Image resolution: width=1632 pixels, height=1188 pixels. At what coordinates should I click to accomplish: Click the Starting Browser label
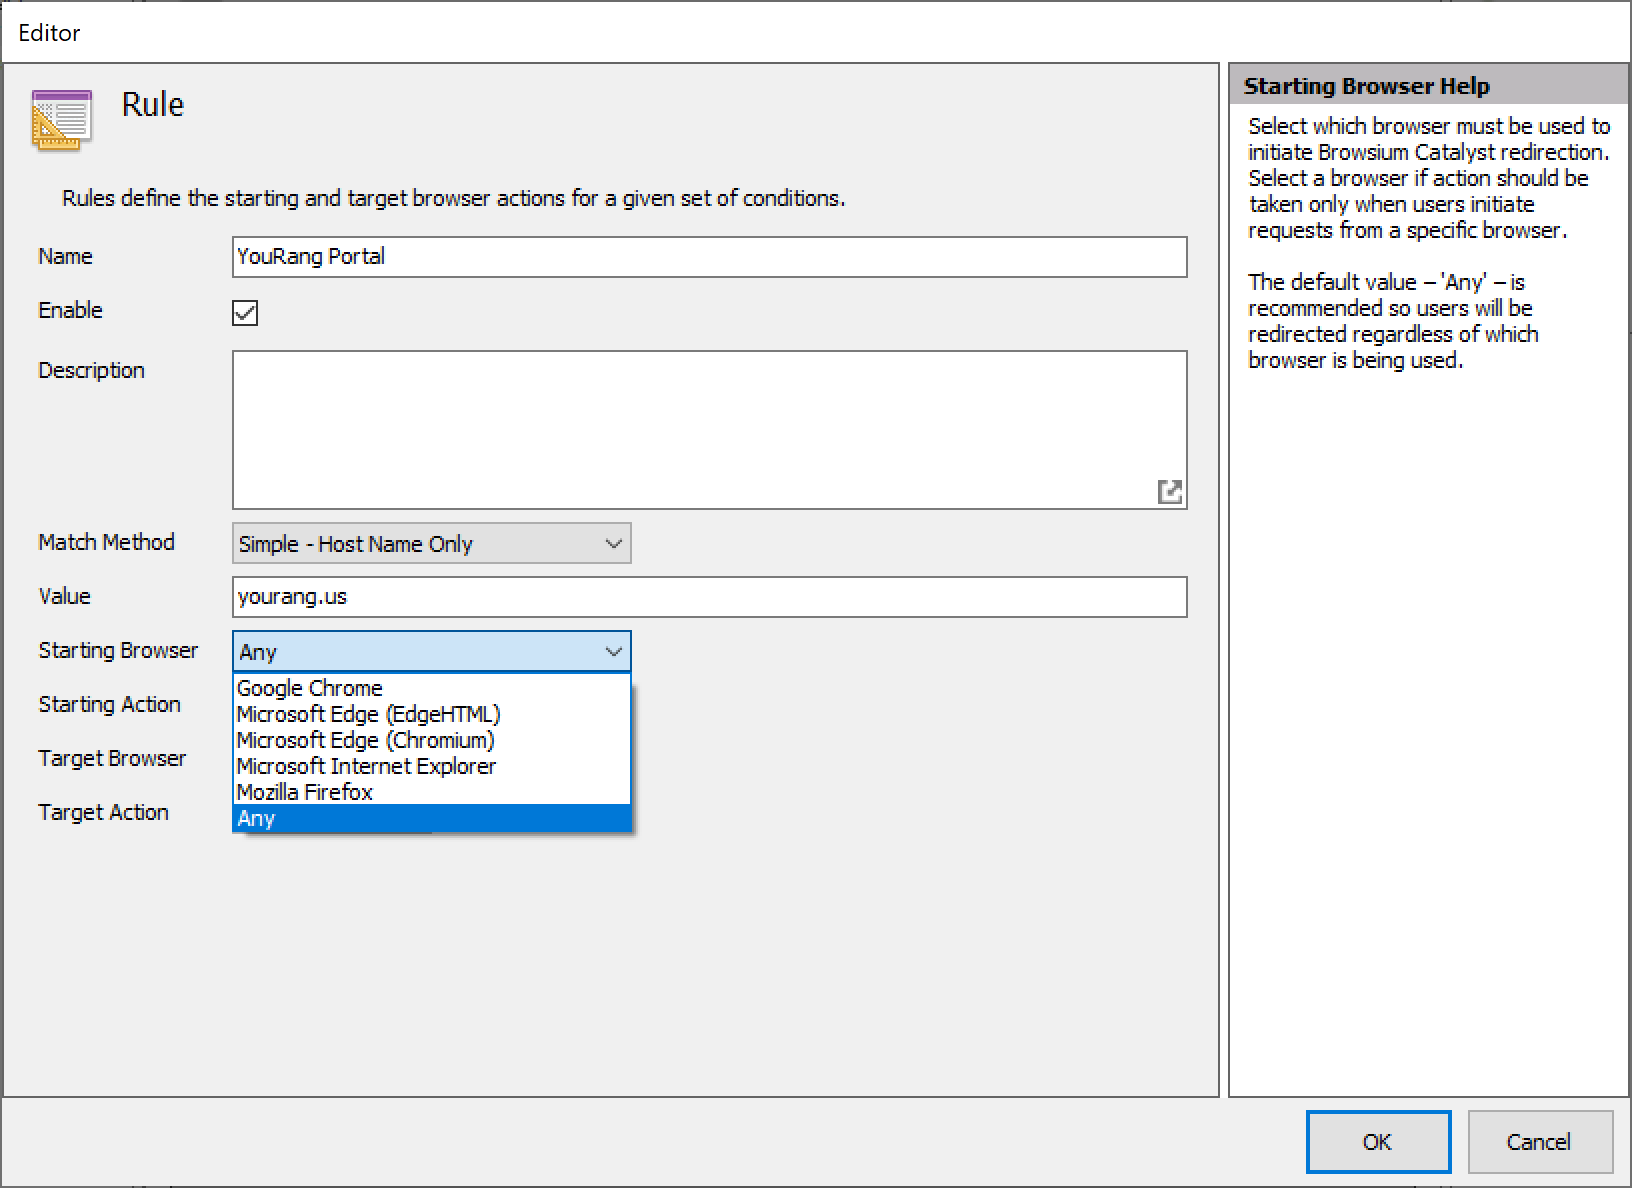(118, 650)
